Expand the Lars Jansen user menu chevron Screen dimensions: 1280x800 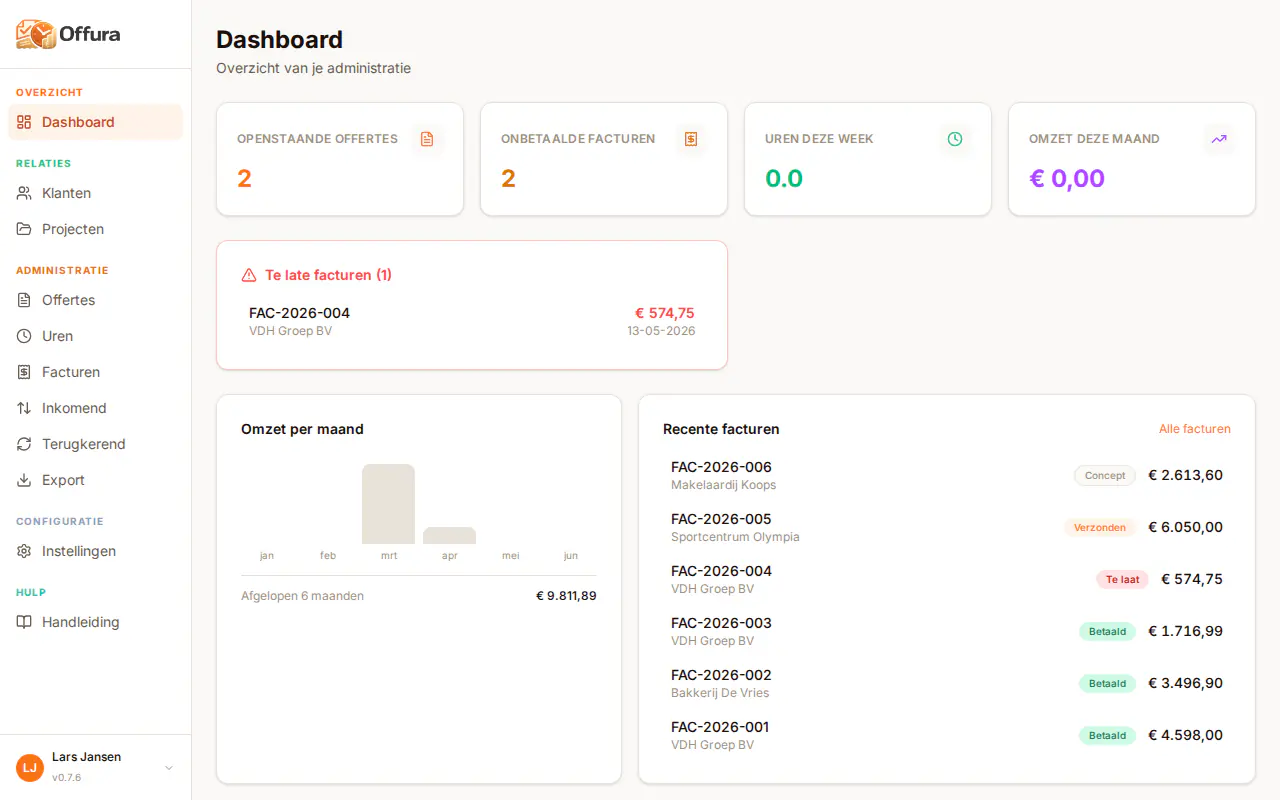point(169,767)
